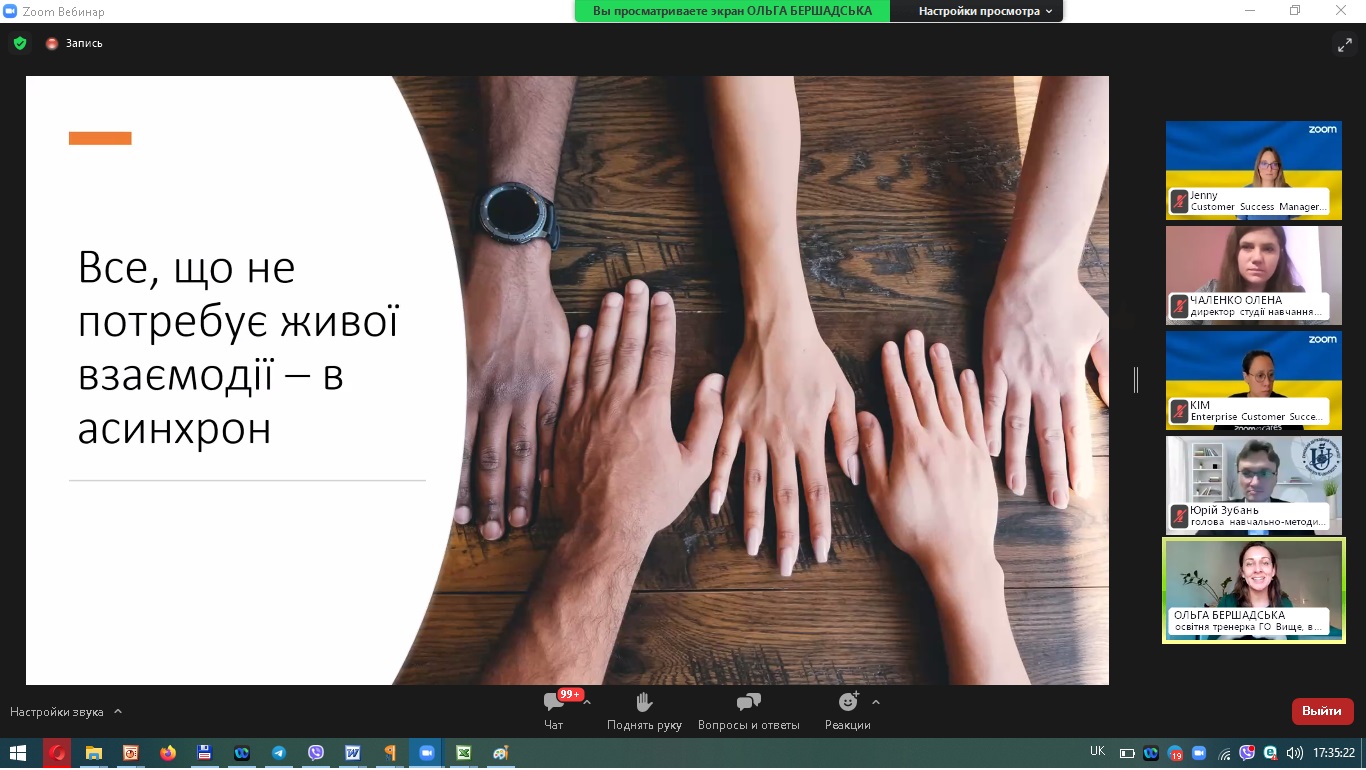Open the Reactions (Реакции) smiley icon
Image resolution: width=1366 pixels, height=770 pixels.
(848, 703)
